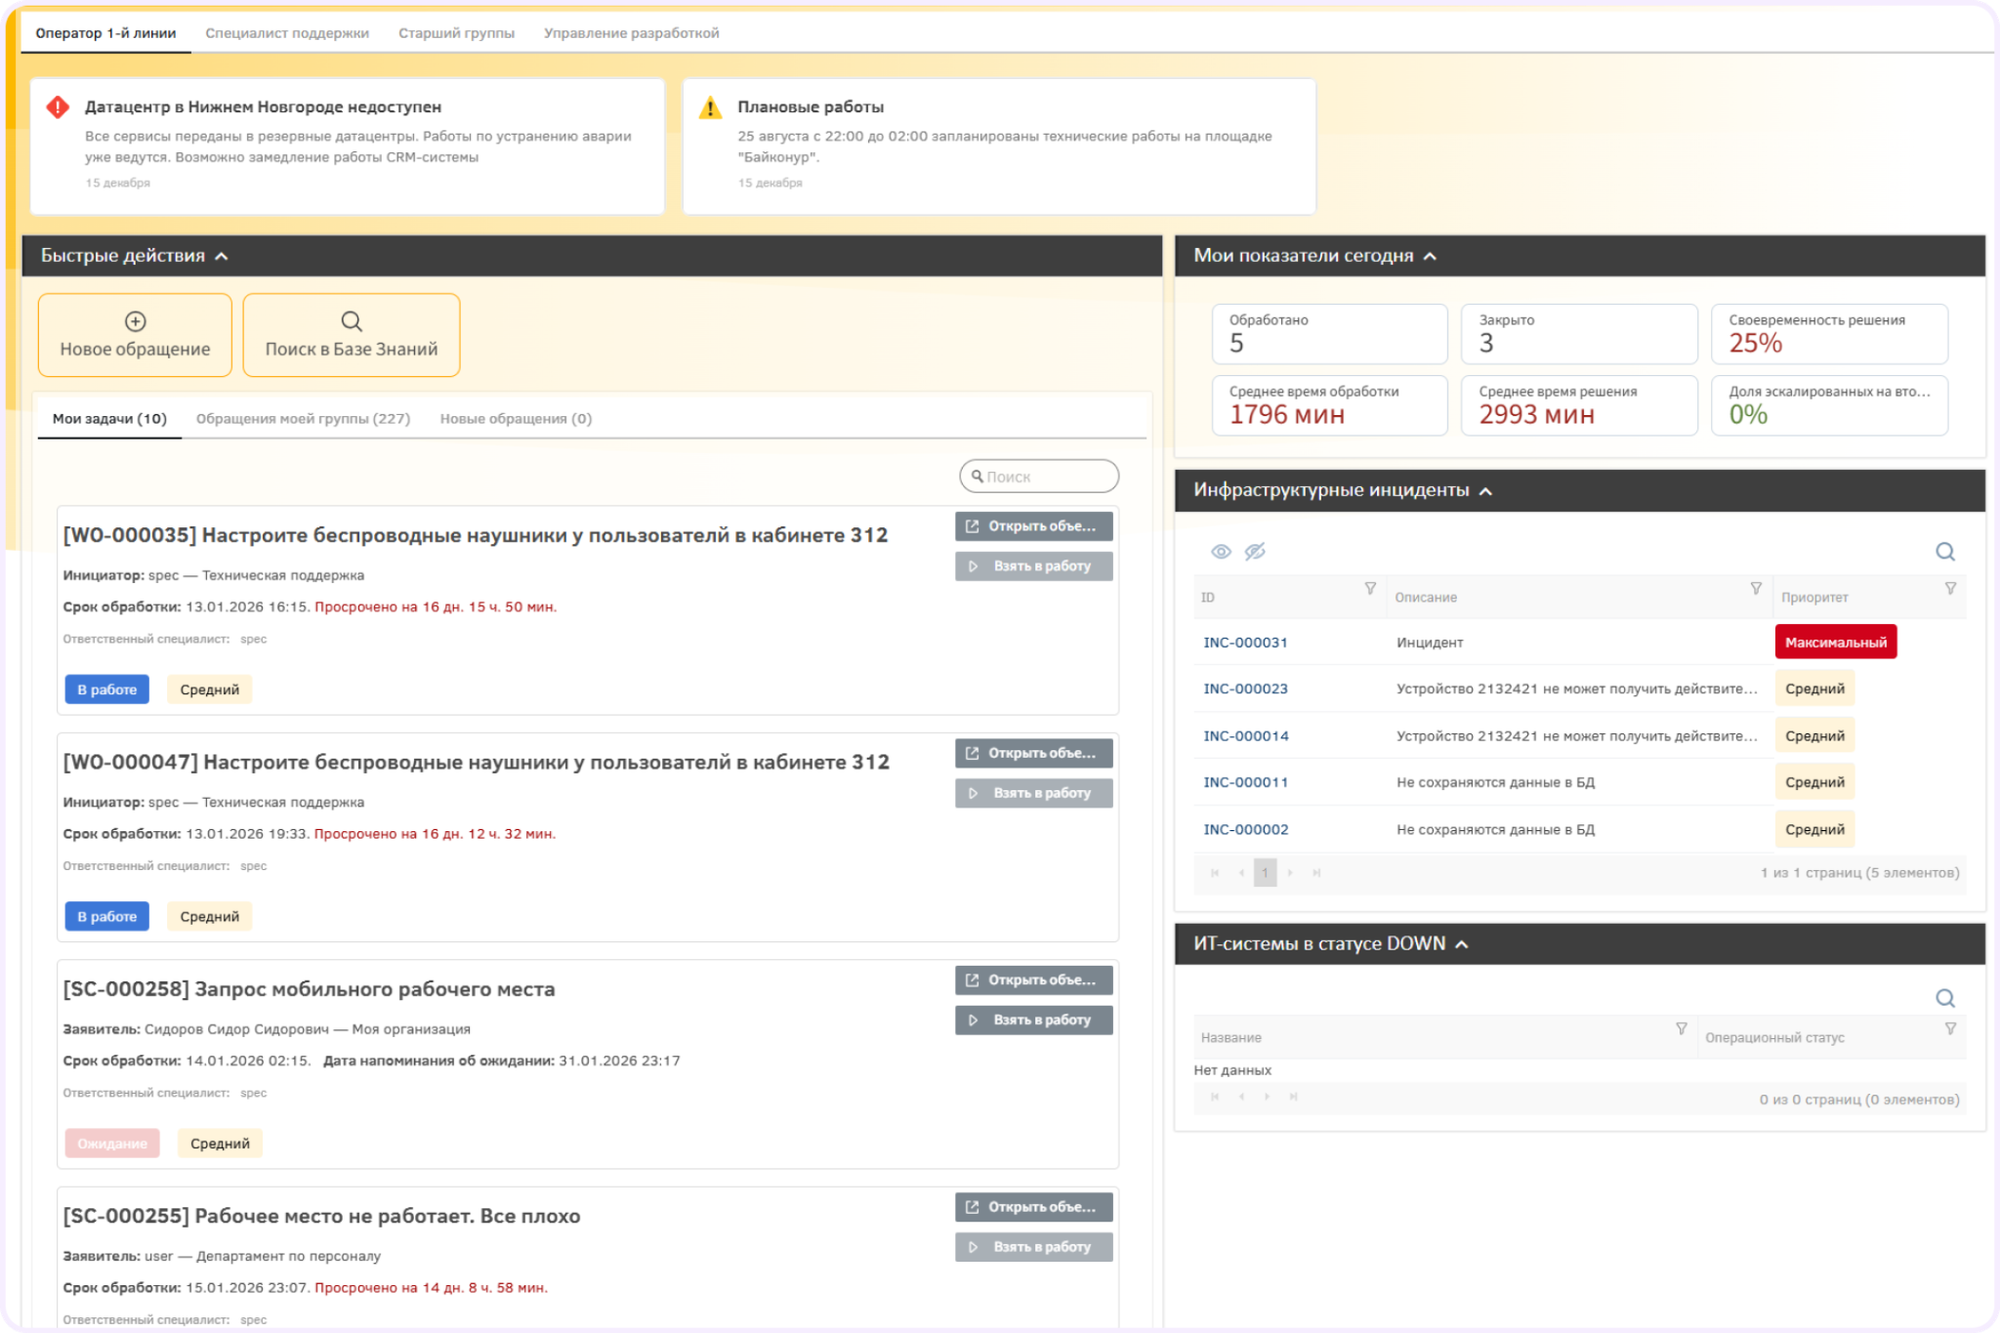Click the plus icon in Новое обращение
2000x1333 pixels.
(x=135, y=321)
